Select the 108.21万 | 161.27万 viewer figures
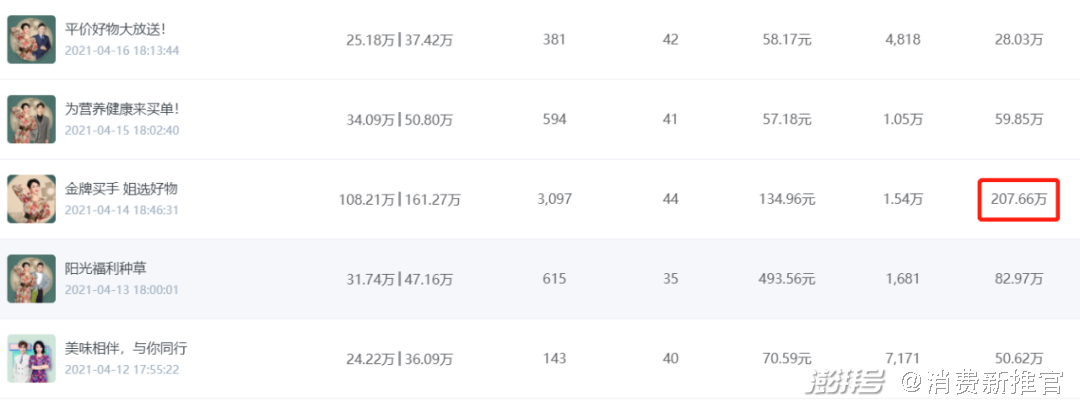The width and height of the screenshot is (1080, 402). (x=399, y=200)
